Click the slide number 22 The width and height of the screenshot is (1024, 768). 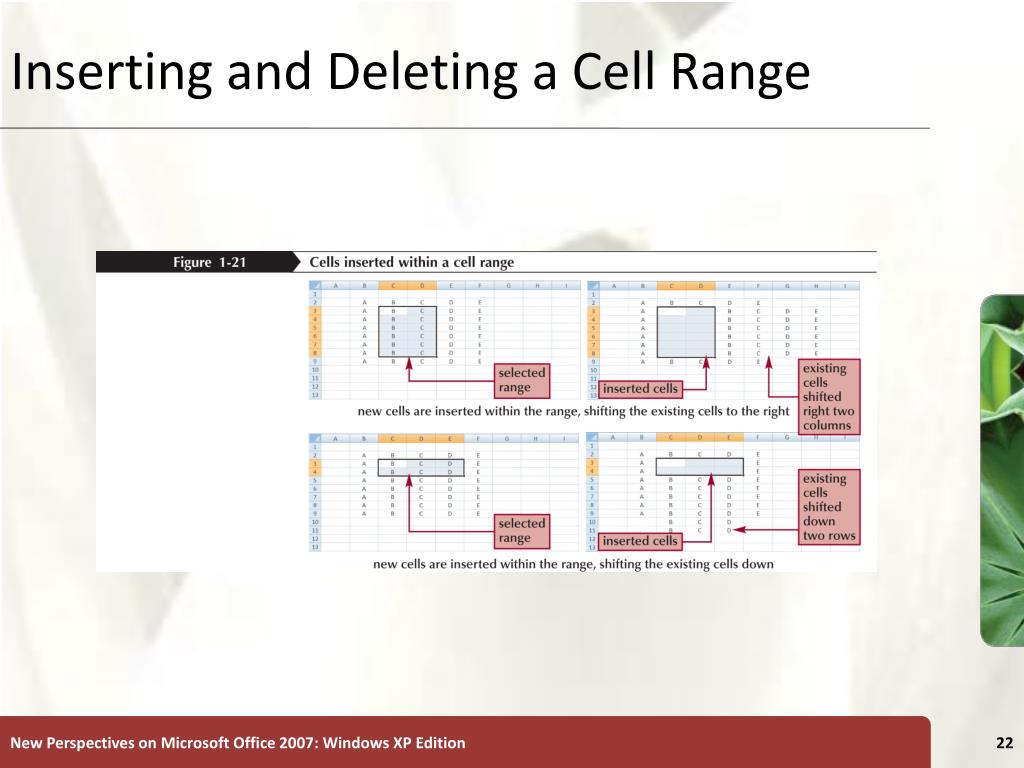(1004, 743)
